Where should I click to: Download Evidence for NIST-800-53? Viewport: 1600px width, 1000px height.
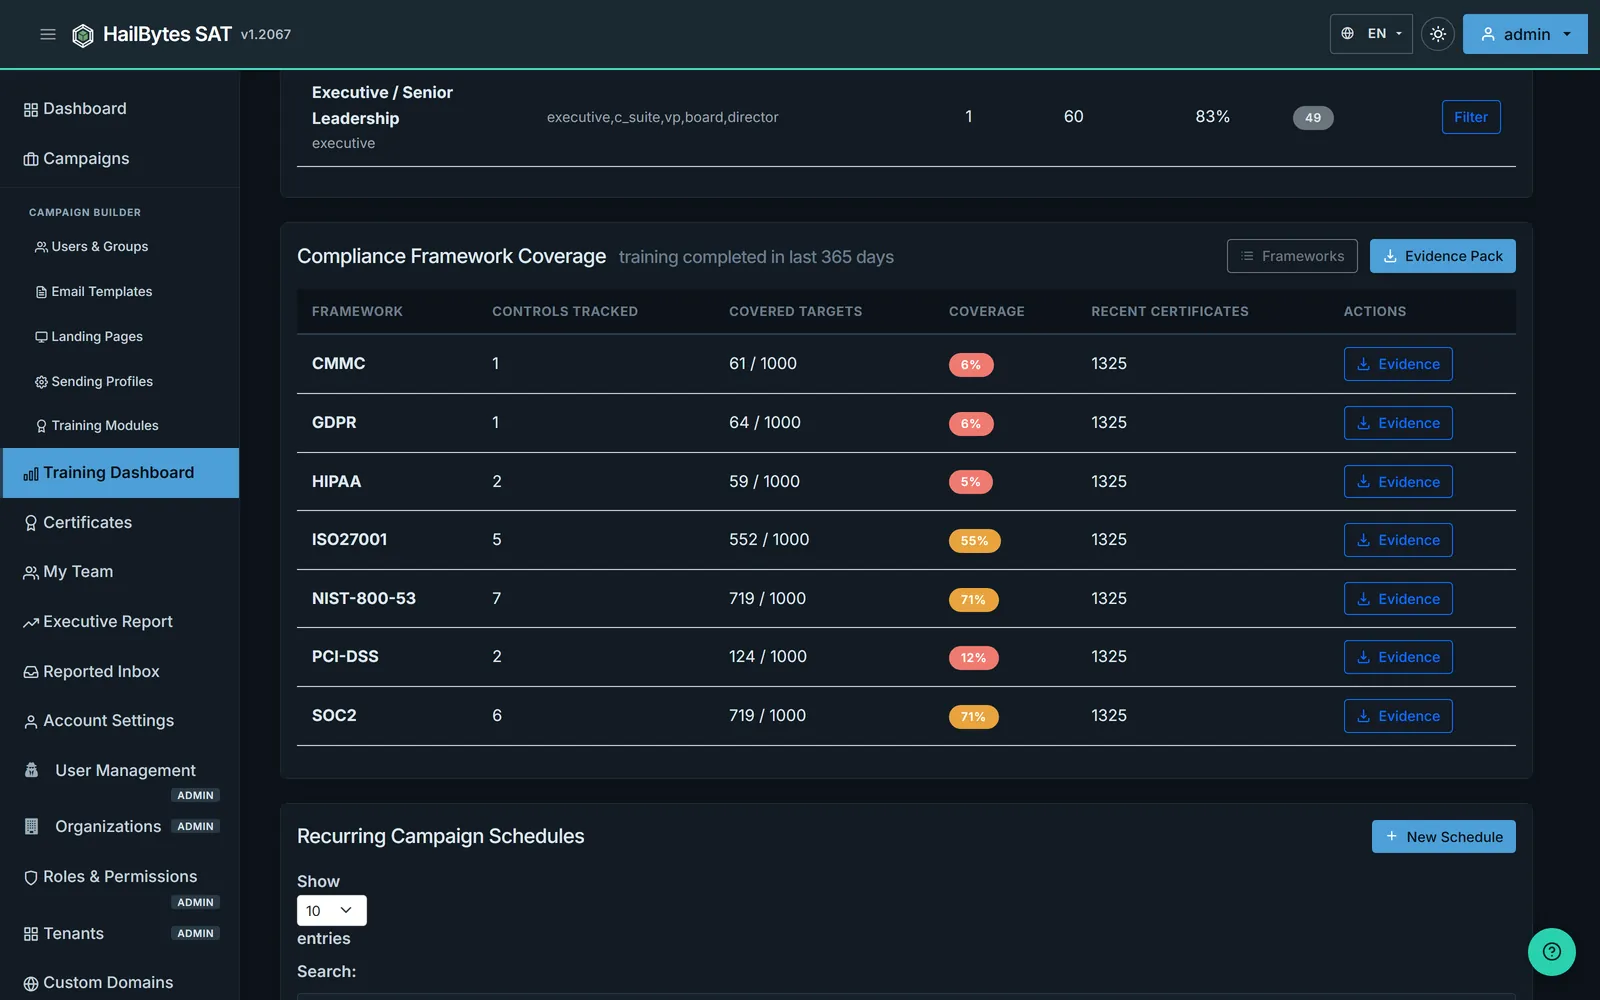pyautogui.click(x=1398, y=599)
